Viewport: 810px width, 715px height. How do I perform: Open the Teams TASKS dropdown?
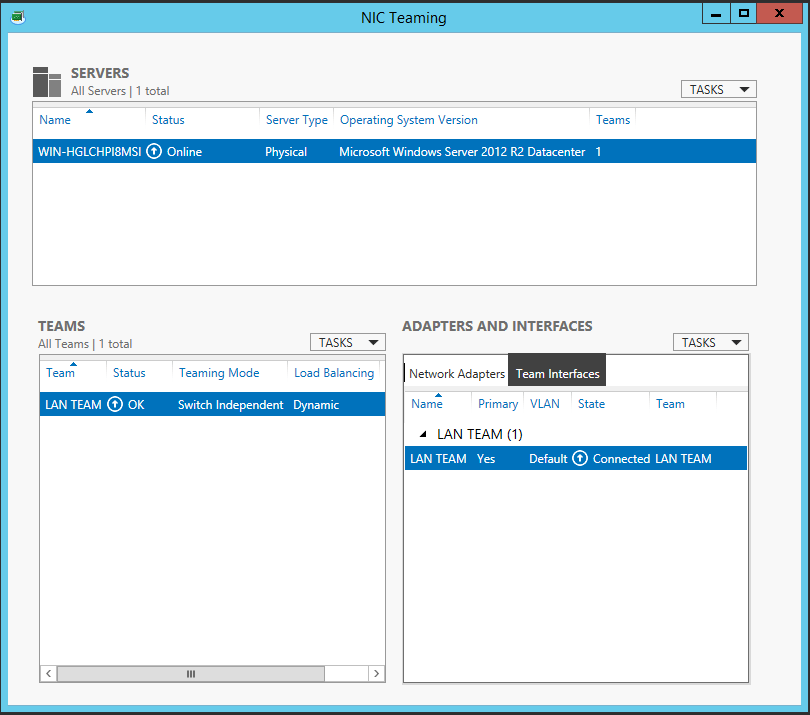pyautogui.click(x=348, y=343)
